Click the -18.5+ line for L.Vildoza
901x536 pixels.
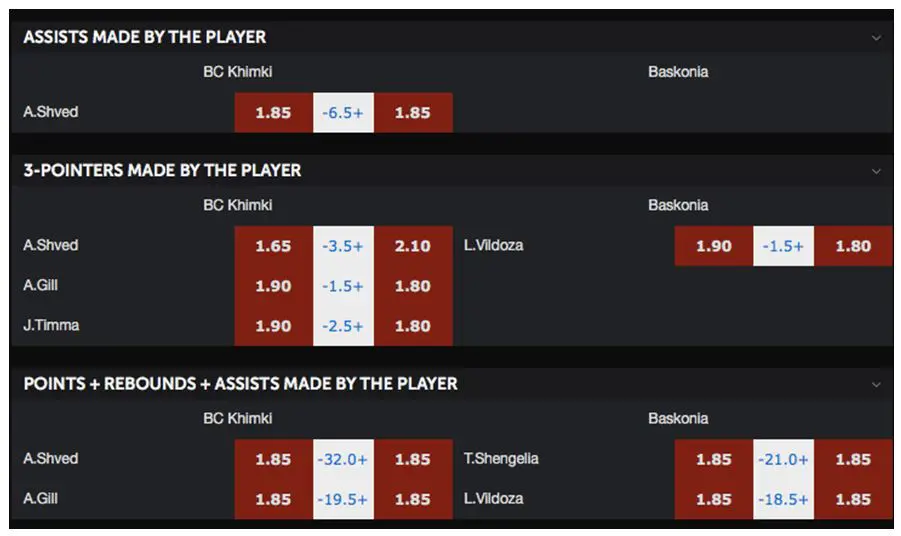(x=784, y=499)
